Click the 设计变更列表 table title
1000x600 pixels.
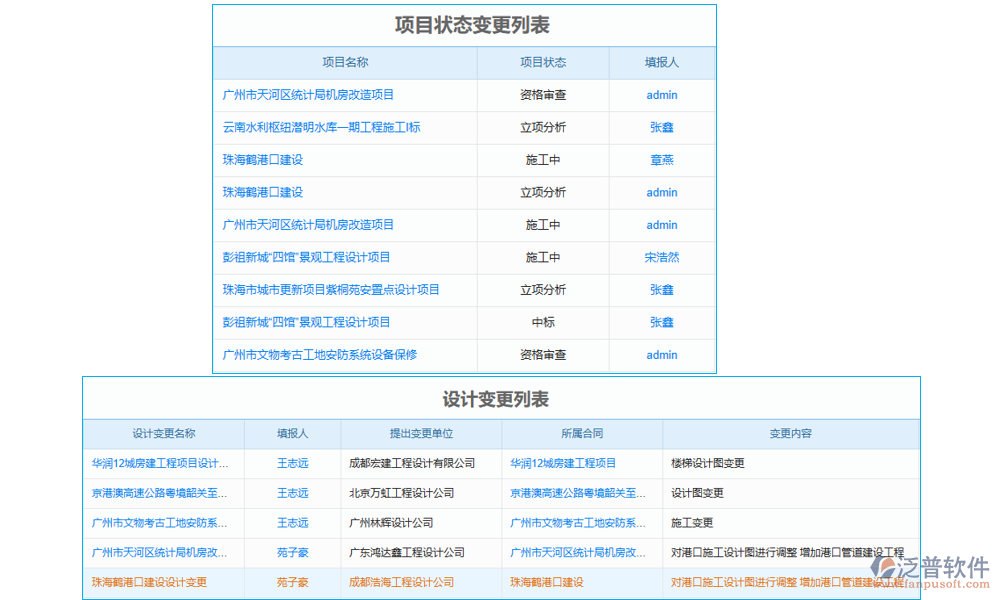[500, 398]
